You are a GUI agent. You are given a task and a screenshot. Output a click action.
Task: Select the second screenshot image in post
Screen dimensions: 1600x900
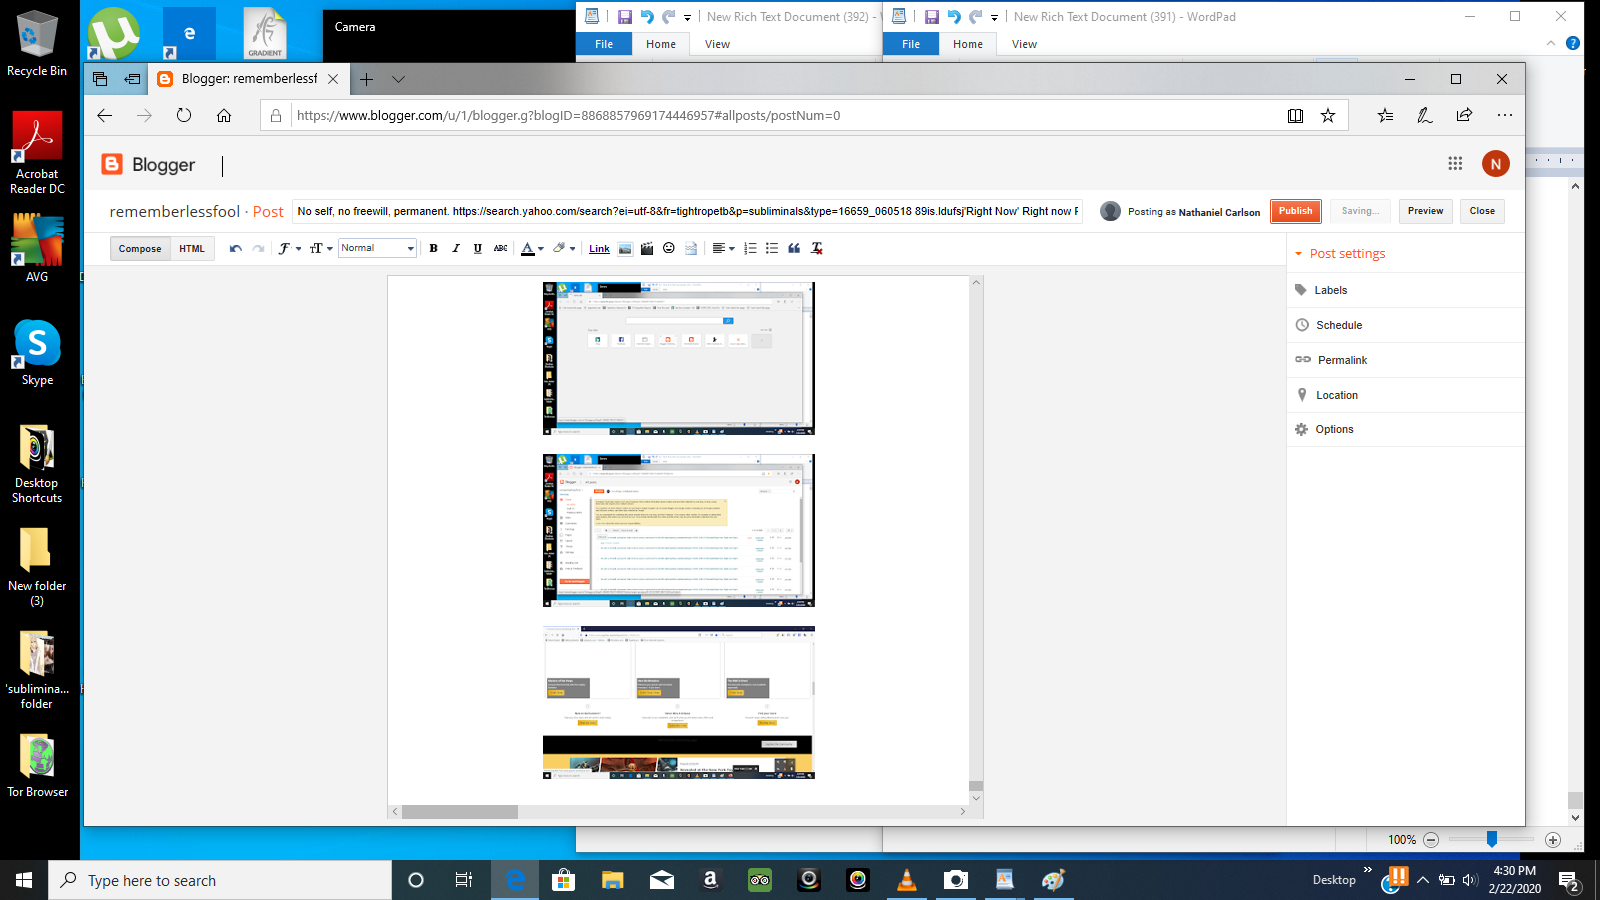[679, 530]
